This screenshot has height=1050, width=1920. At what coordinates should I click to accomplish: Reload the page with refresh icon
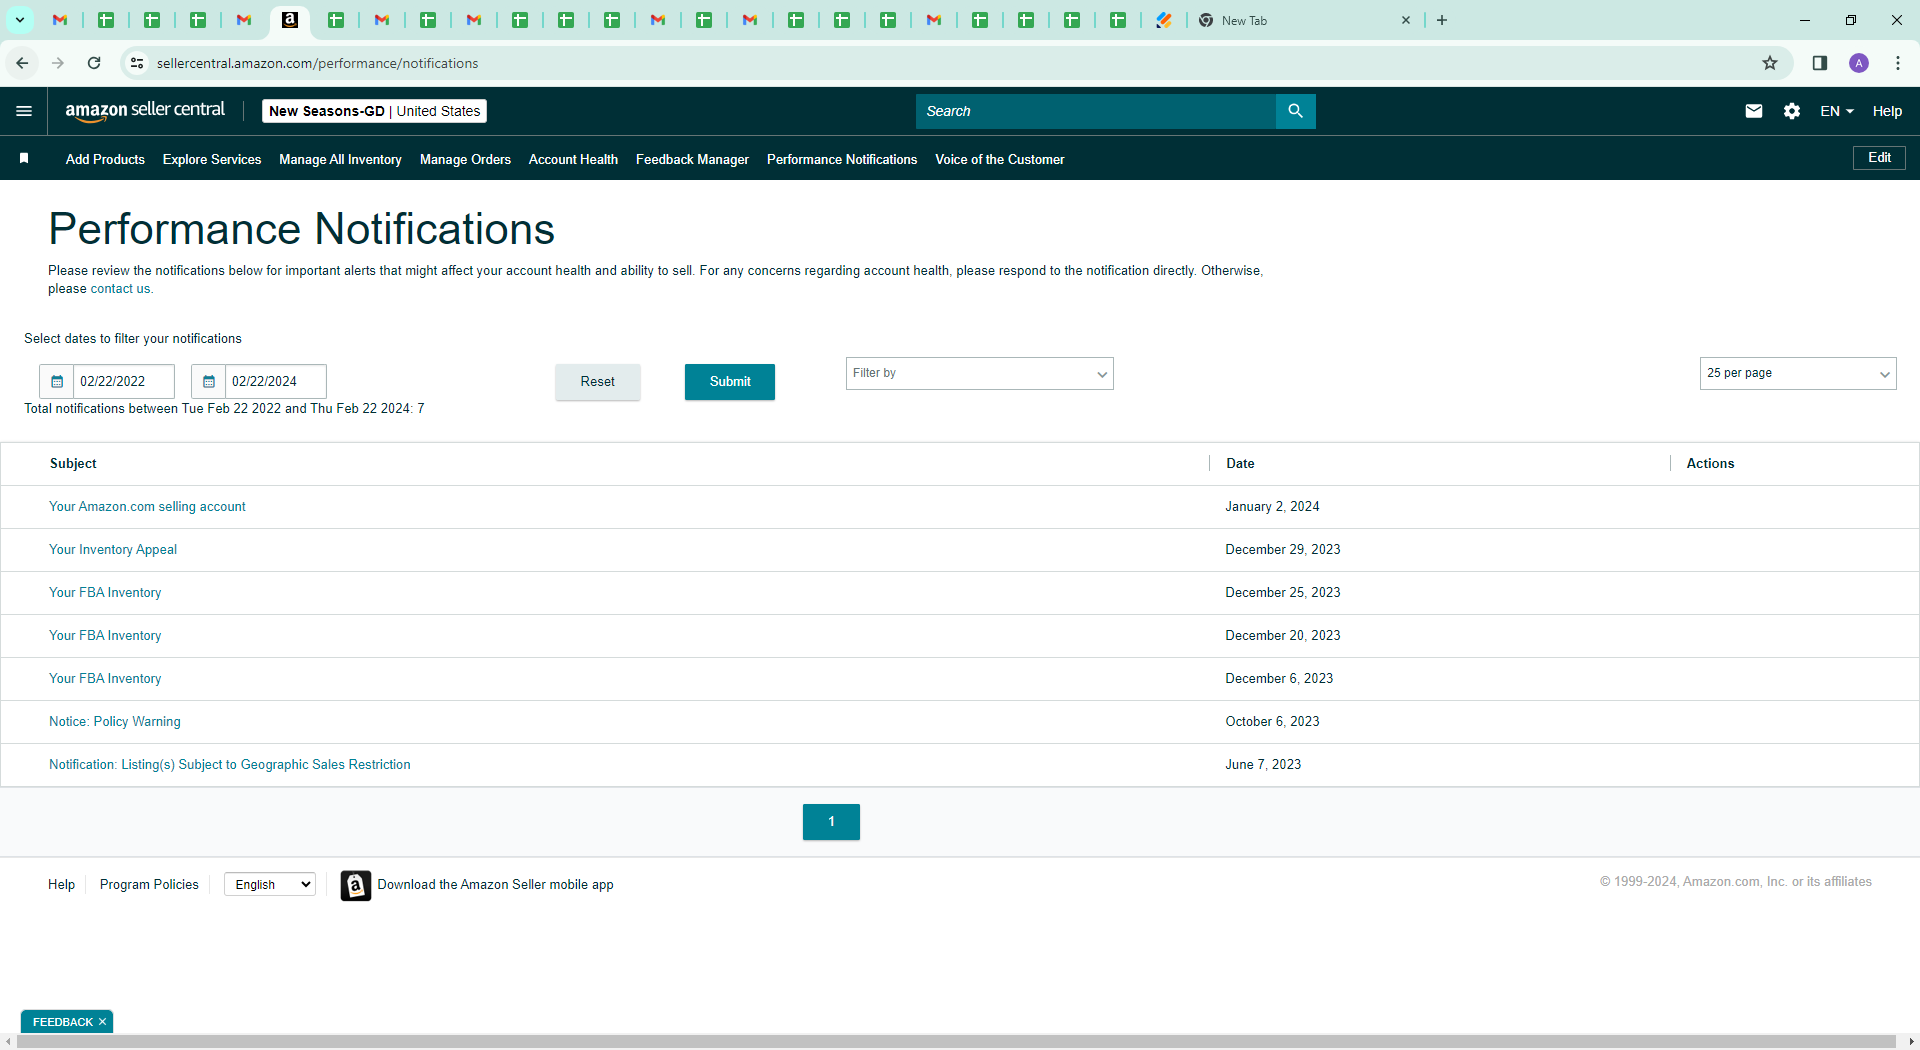click(94, 63)
